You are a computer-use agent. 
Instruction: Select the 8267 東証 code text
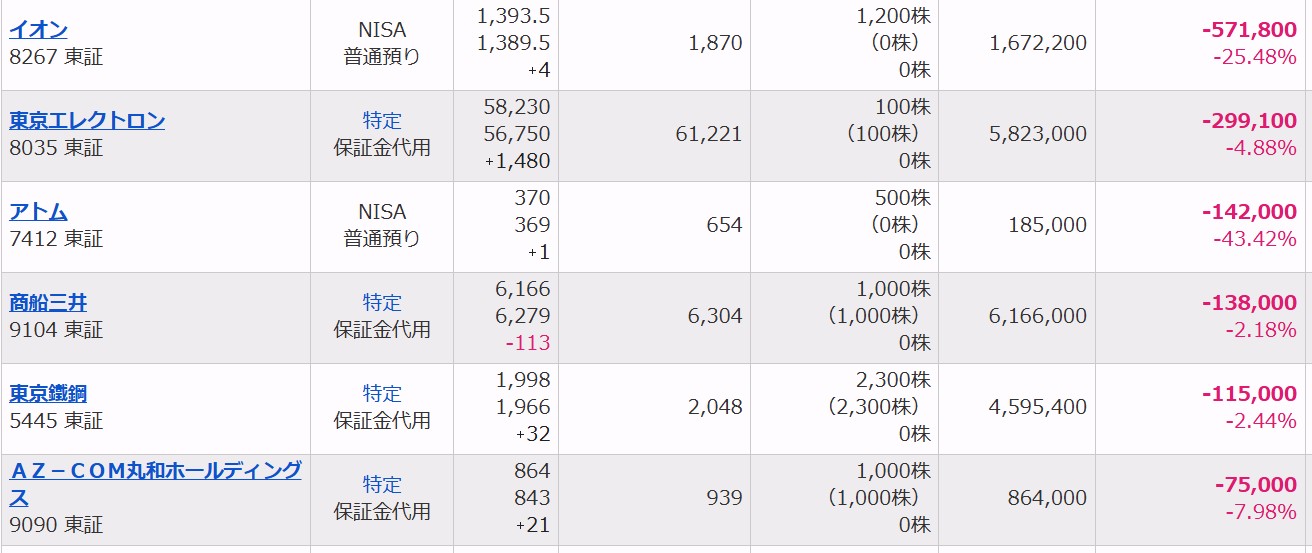coord(56,57)
